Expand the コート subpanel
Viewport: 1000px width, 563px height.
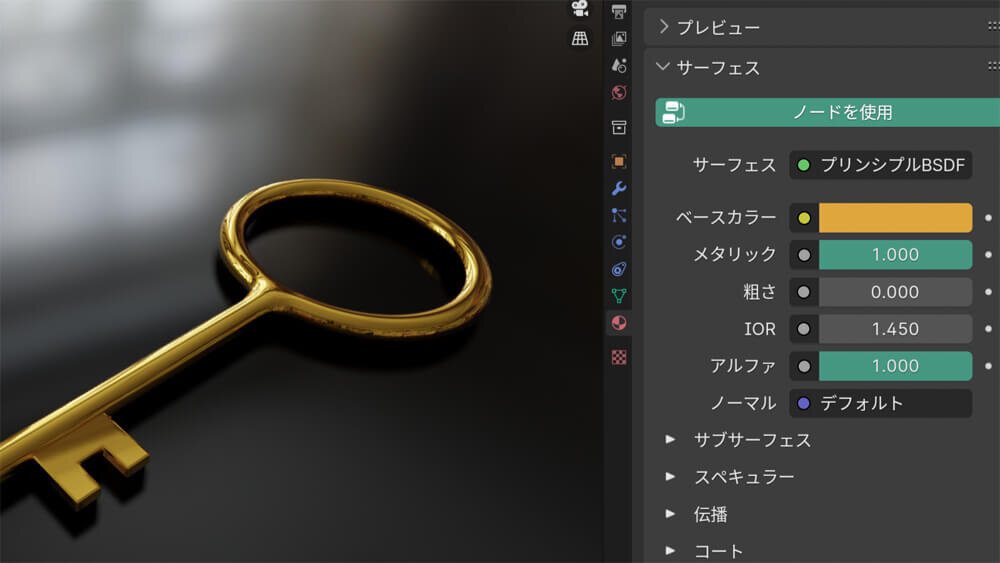tap(670, 550)
